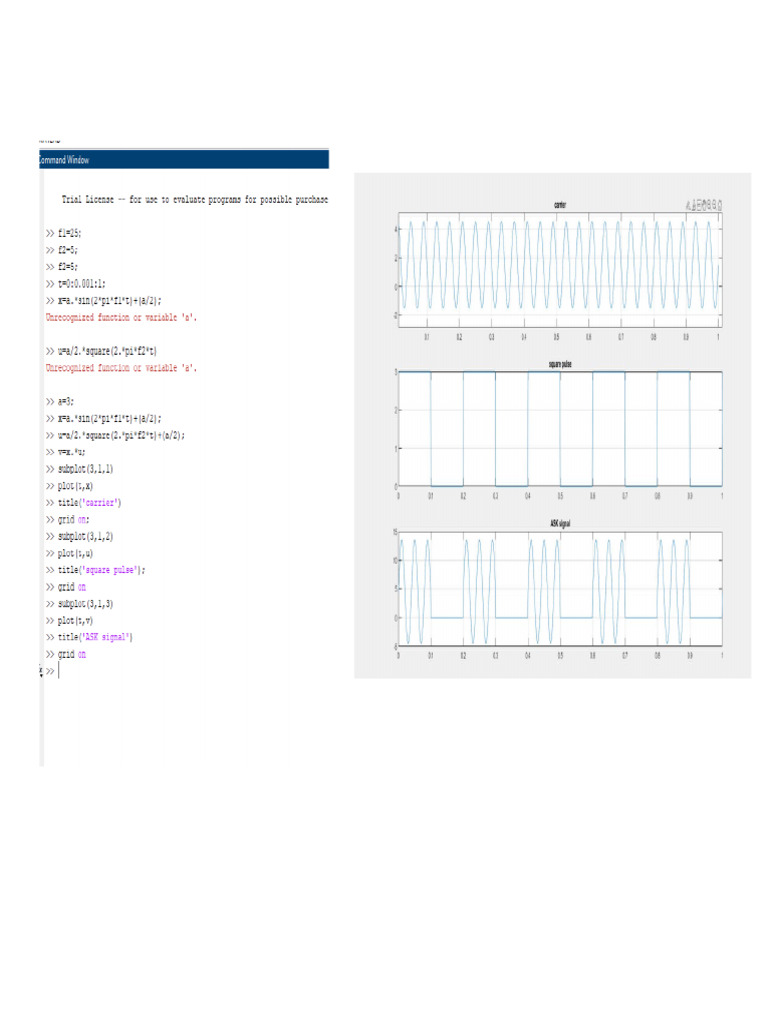Click the Trial License notice text
Viewport: 768px width, 1024px height.
195,199
